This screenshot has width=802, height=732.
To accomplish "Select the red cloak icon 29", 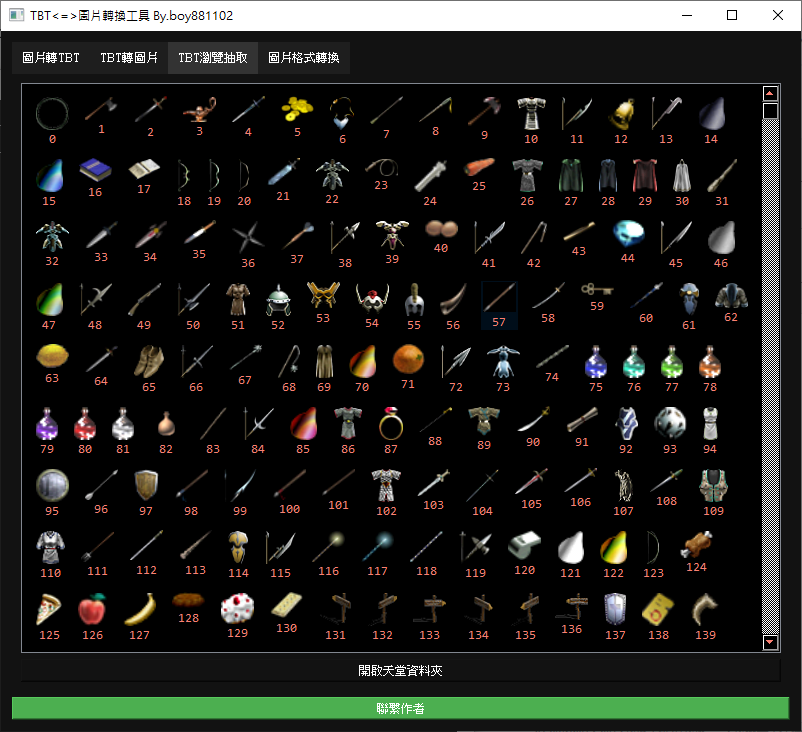I will (x=645, y=174).
